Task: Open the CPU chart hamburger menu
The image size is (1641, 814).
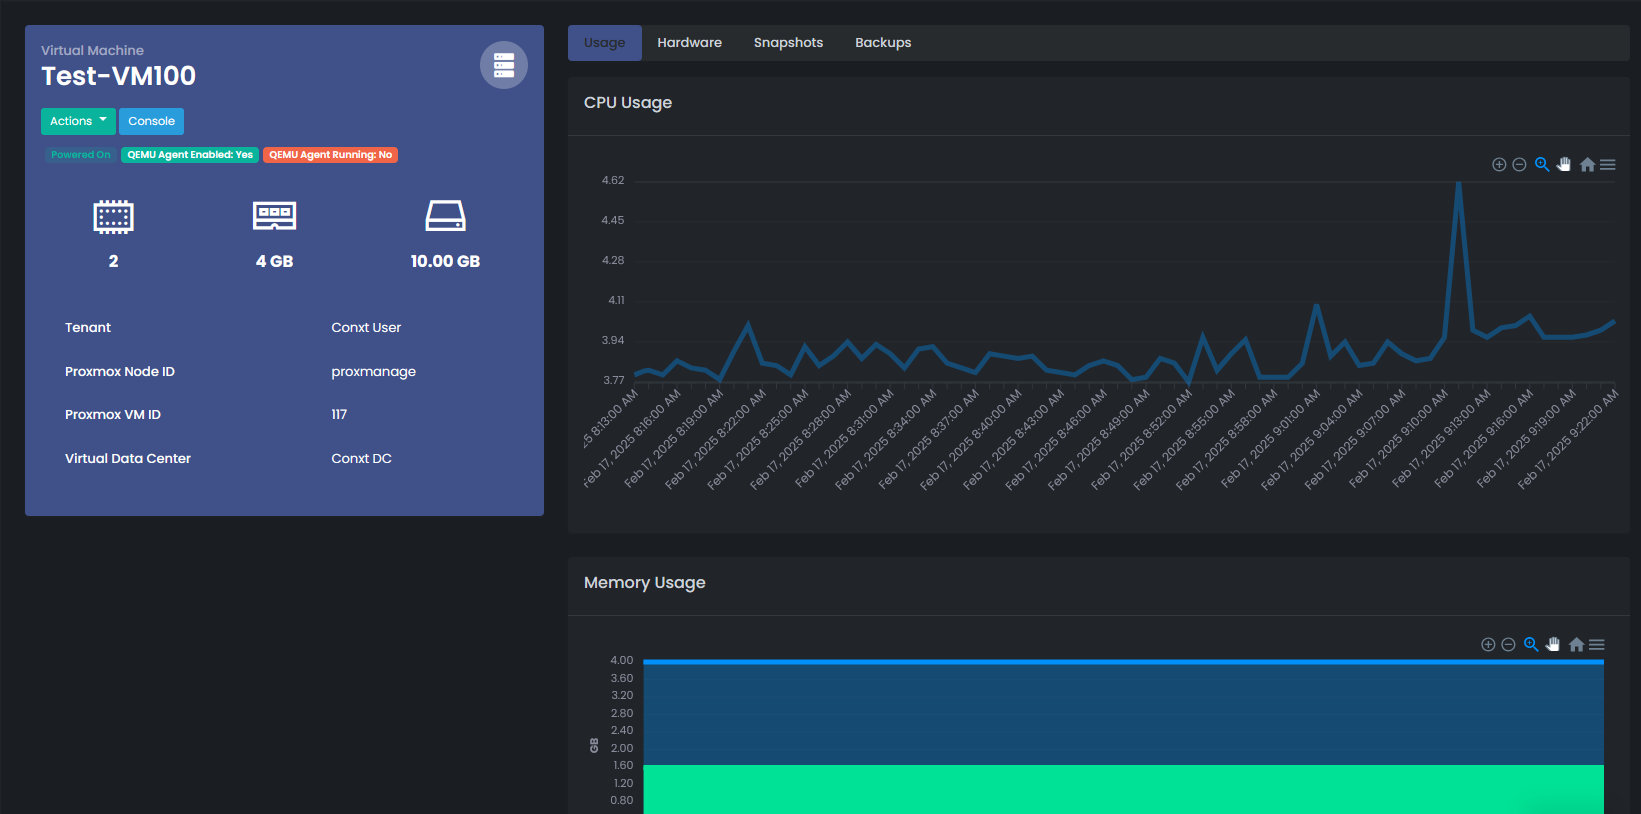Action: (1608, 165)
